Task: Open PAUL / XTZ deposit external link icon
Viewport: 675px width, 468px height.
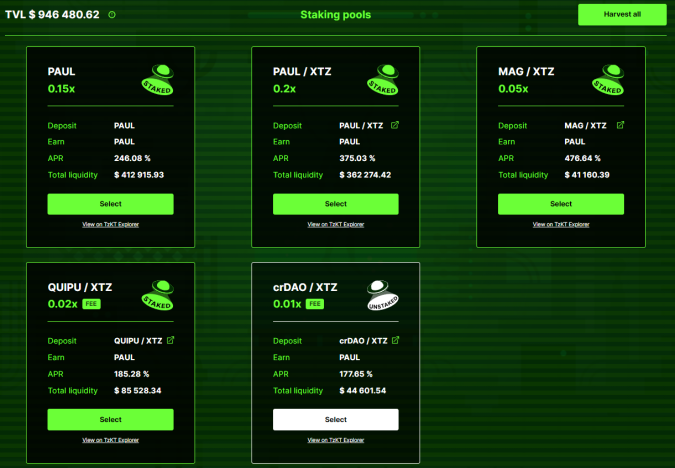Action: [x=395, y=125]
